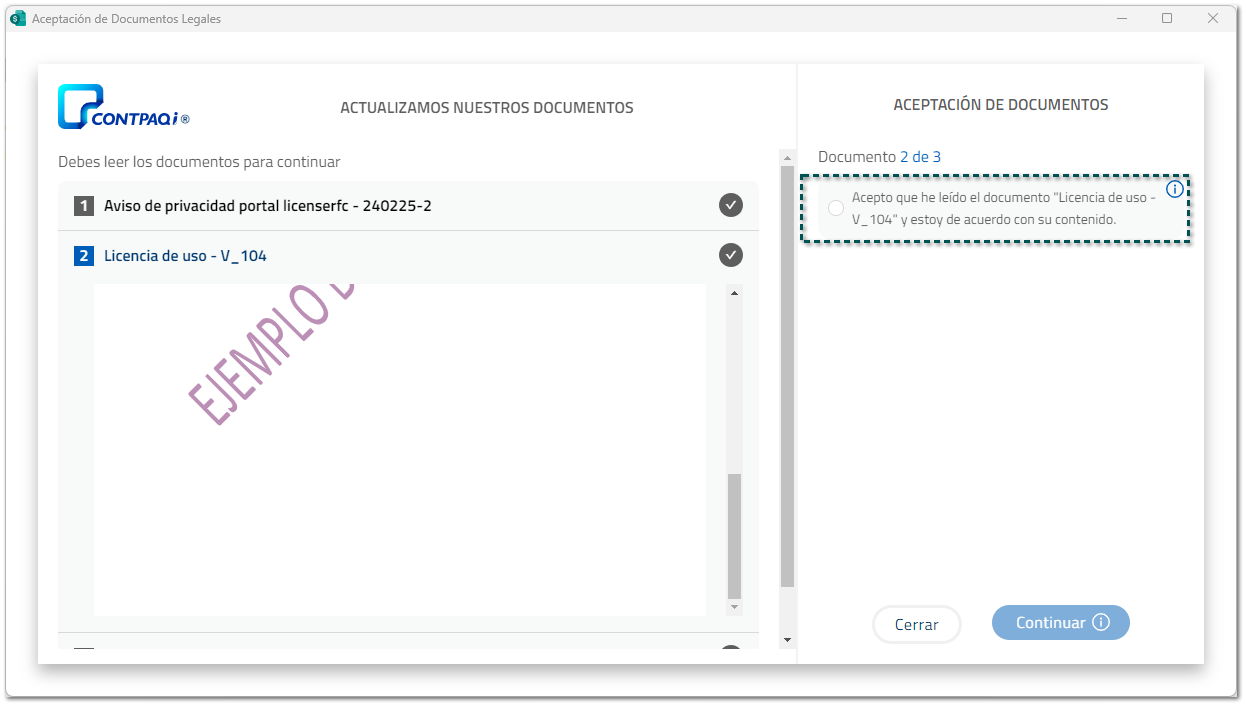Image resolution: width=1246 pixels, height=706 pixels.
Task: Click the document list scroll up arrow
Action: [x=787, y=158]
